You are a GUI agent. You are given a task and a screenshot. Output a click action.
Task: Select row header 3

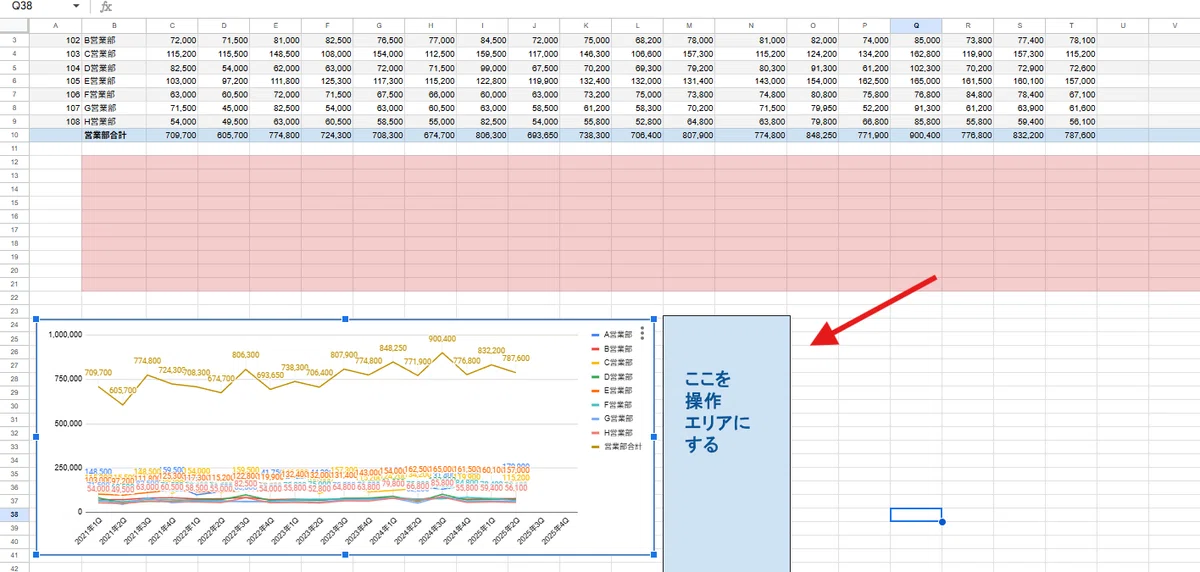point(14,39)
